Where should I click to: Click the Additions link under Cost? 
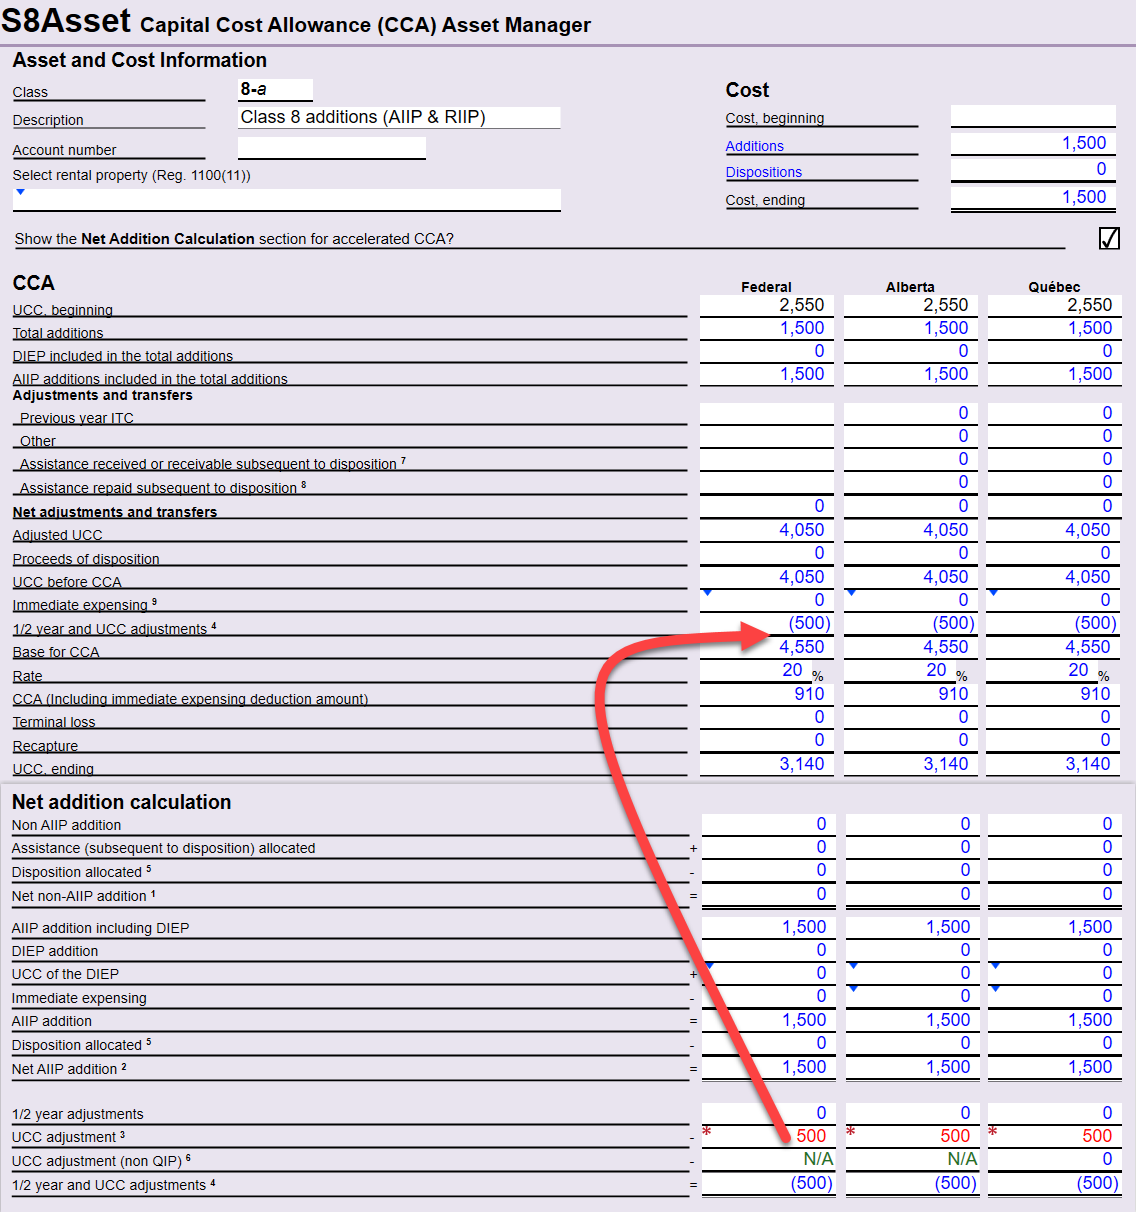point(754,145)
